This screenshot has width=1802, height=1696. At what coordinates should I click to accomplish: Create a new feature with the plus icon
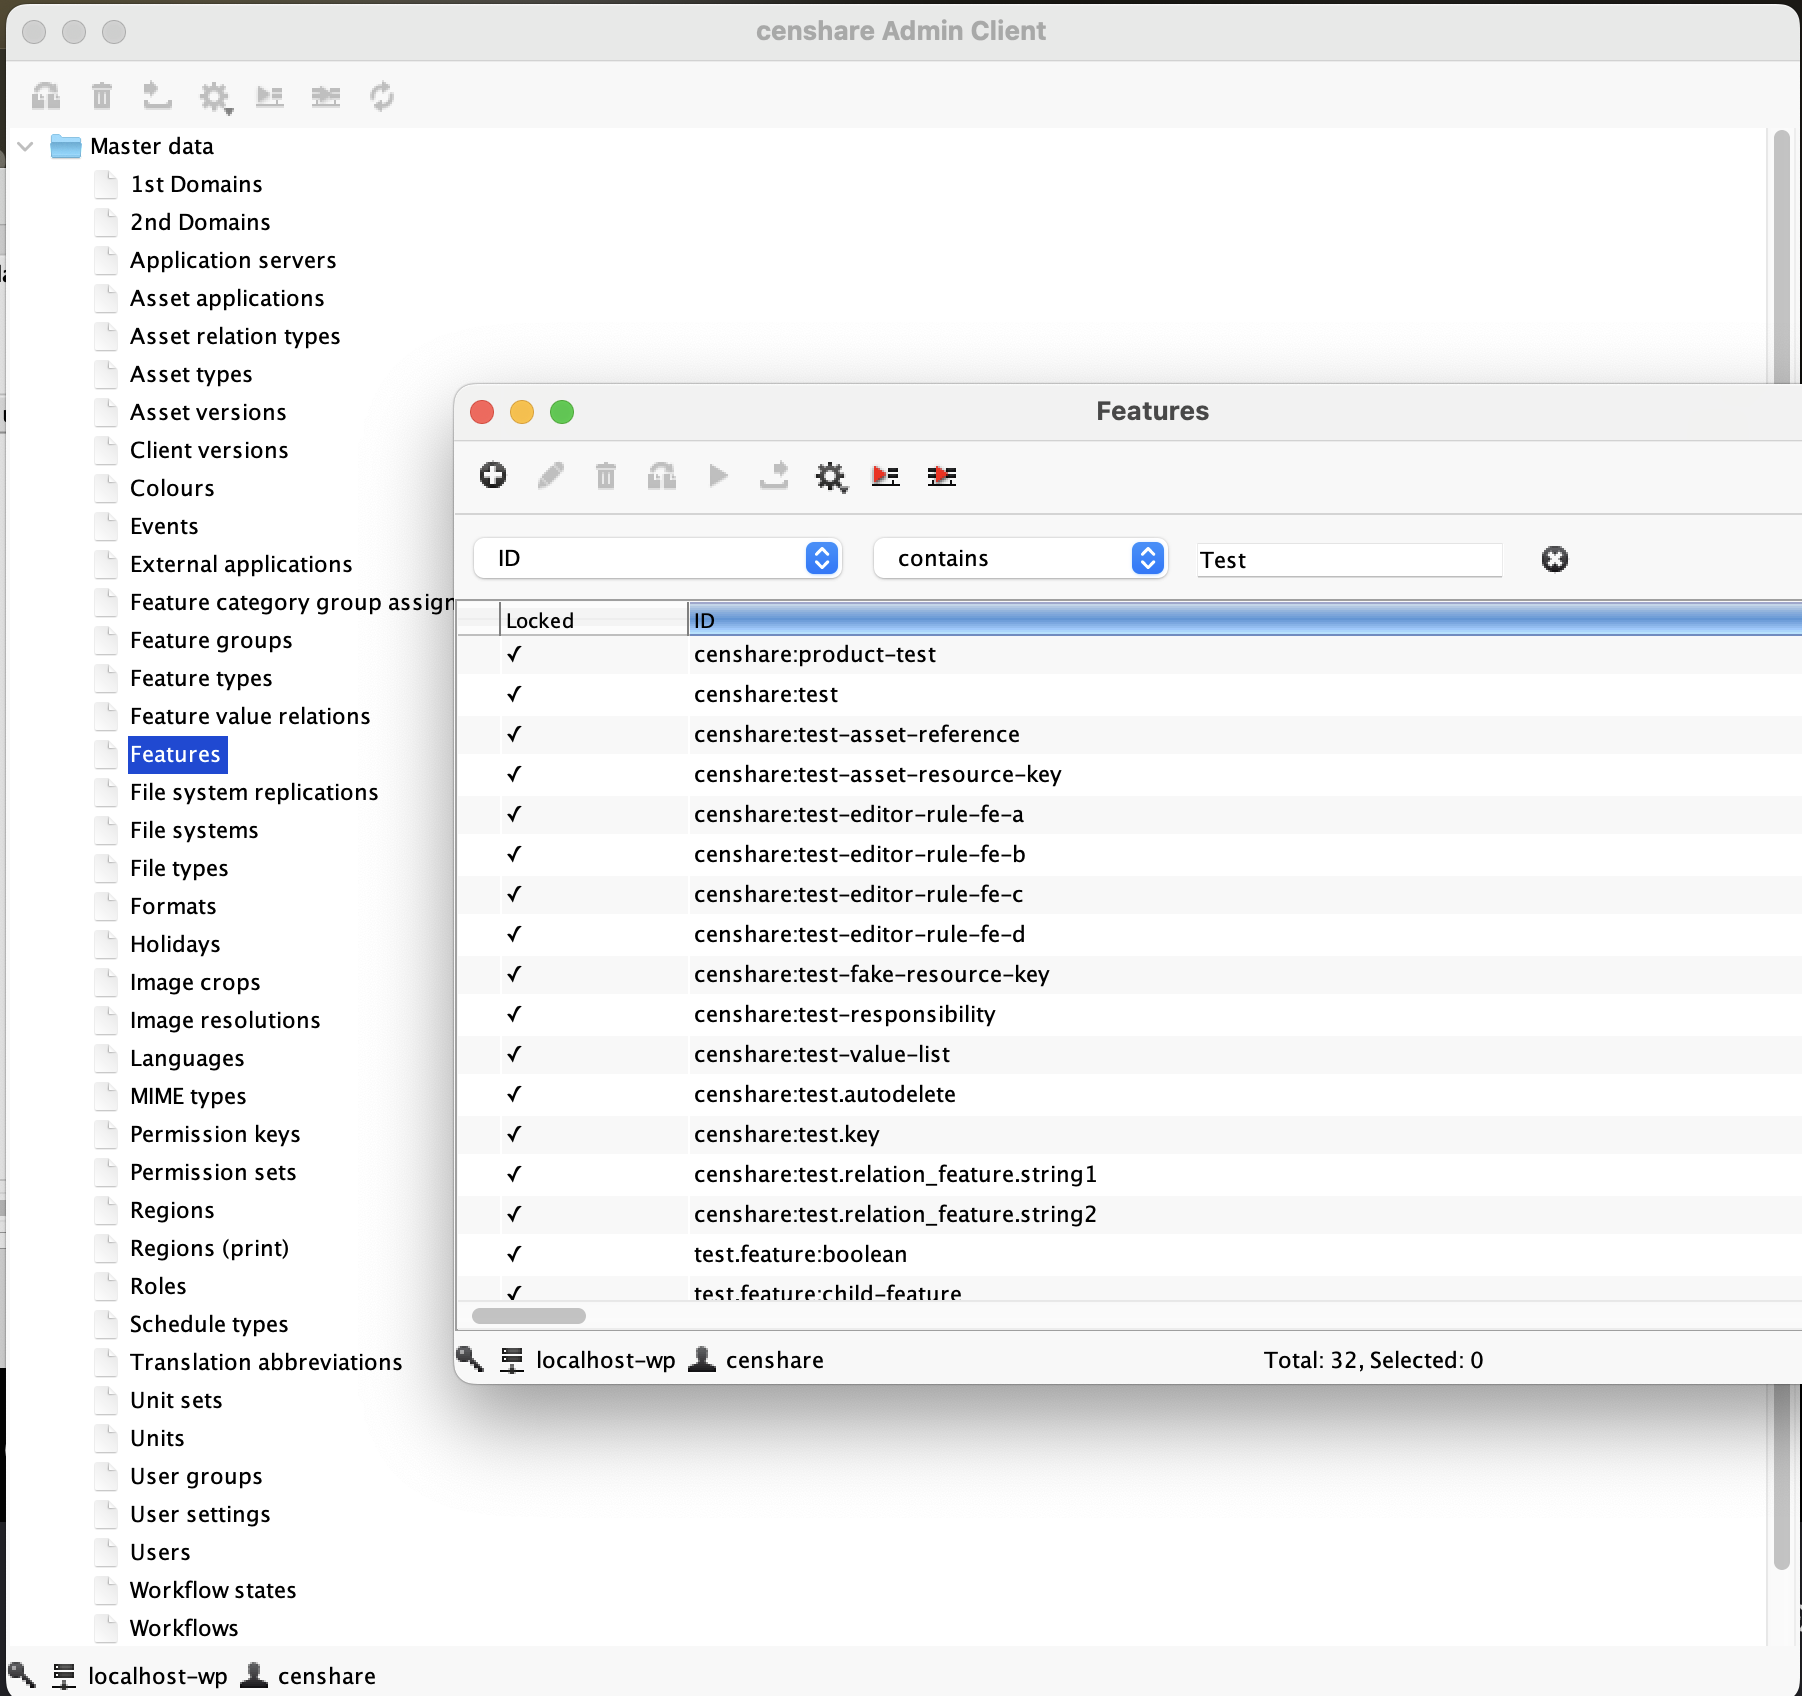[x=492, y=476]
